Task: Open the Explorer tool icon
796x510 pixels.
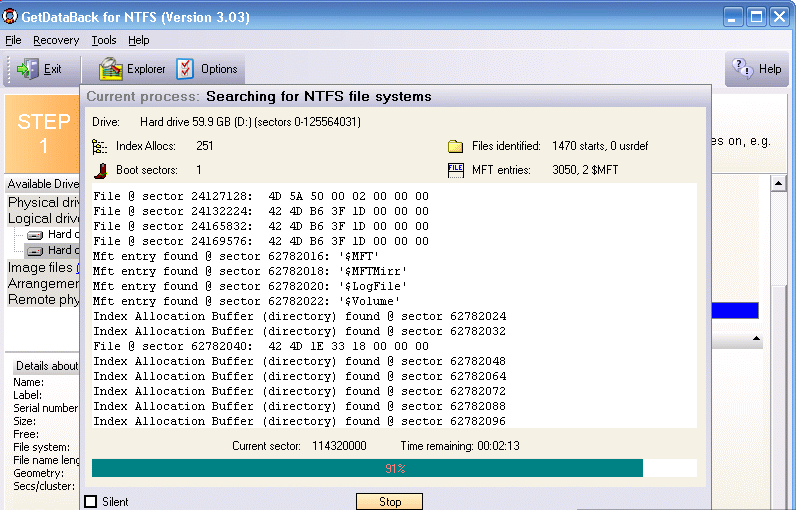Action: click(110, 69)
